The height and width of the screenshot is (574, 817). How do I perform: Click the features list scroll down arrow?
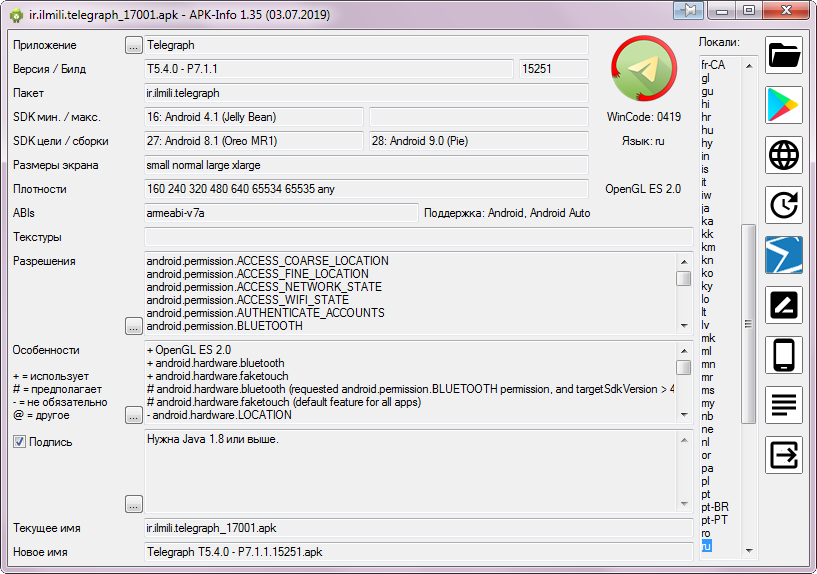pos(684,415)
